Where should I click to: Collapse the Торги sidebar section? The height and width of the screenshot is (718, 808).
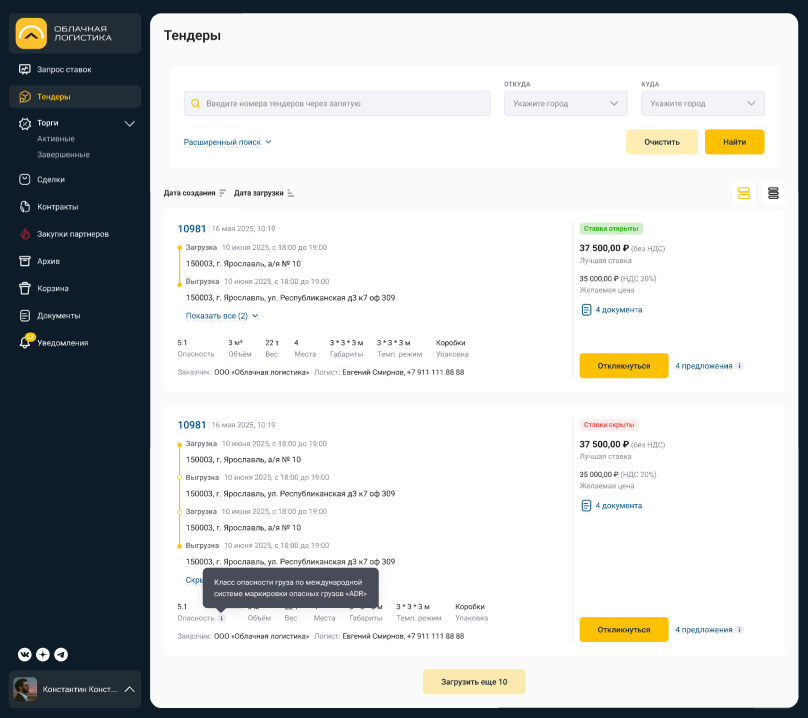point(129,123)
